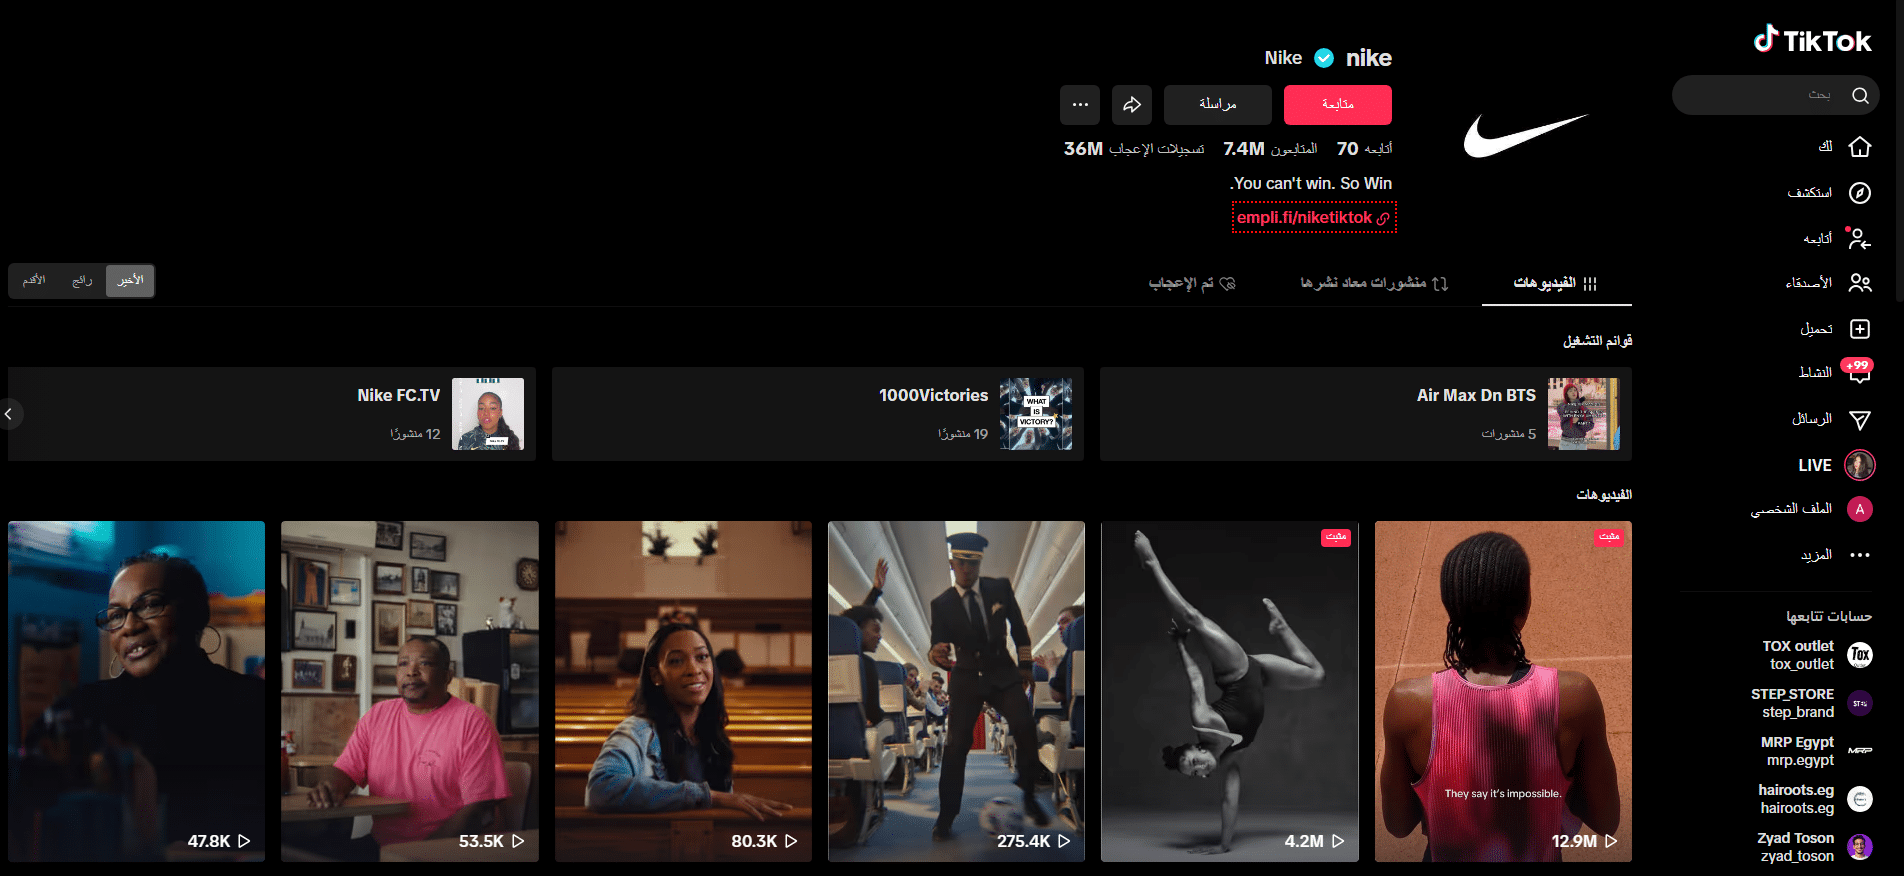1904x876 pixels.
Task: Click the playlists carousel left arrow
Action: tap(9, 414)
